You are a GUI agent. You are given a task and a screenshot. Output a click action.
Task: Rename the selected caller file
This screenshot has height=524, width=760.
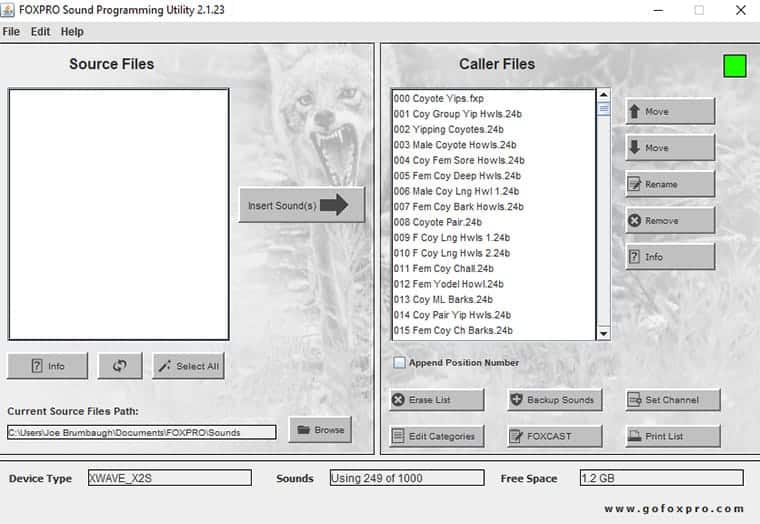point(670,184)
